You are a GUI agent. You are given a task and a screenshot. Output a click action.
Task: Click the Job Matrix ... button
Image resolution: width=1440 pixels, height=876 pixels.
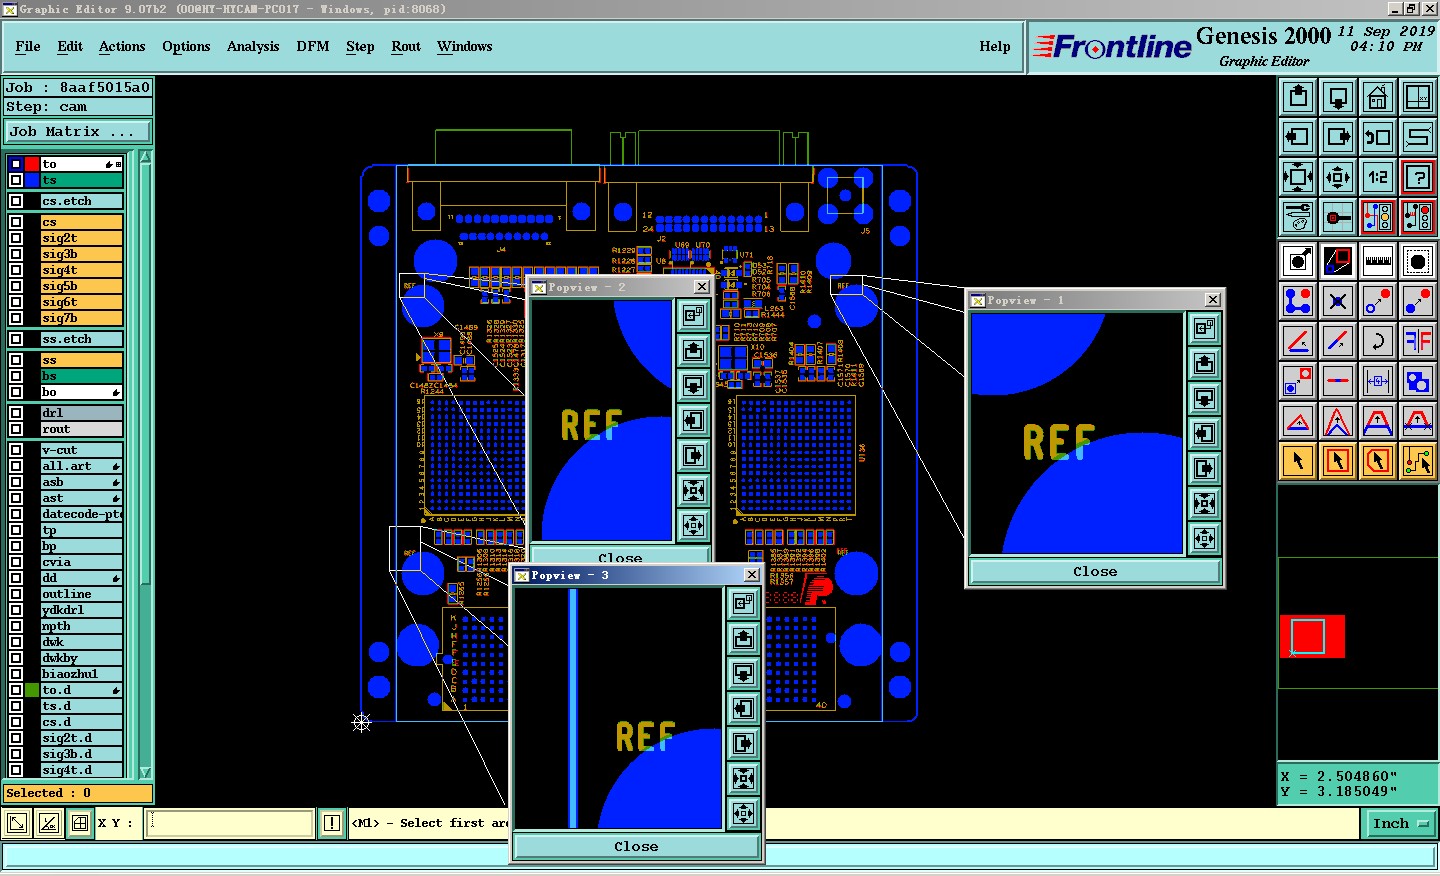tap(78, 131)
